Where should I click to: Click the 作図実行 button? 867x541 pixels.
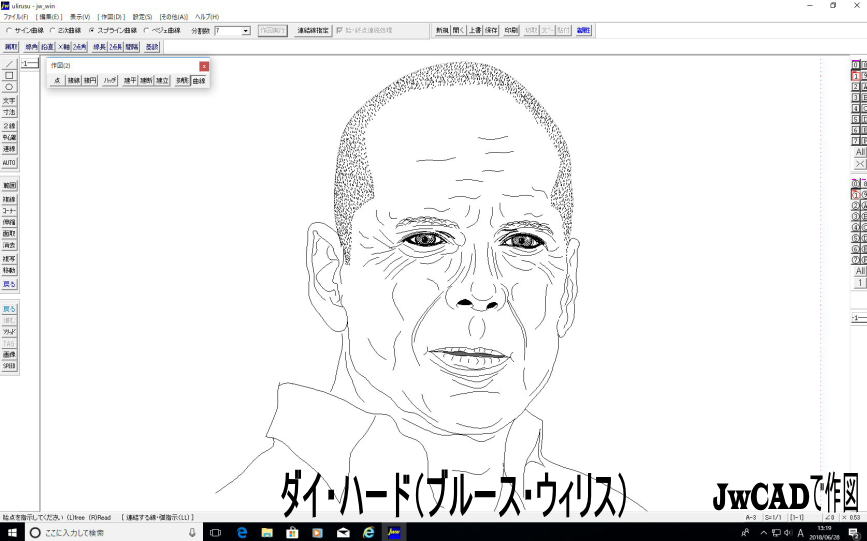[273, 30]
